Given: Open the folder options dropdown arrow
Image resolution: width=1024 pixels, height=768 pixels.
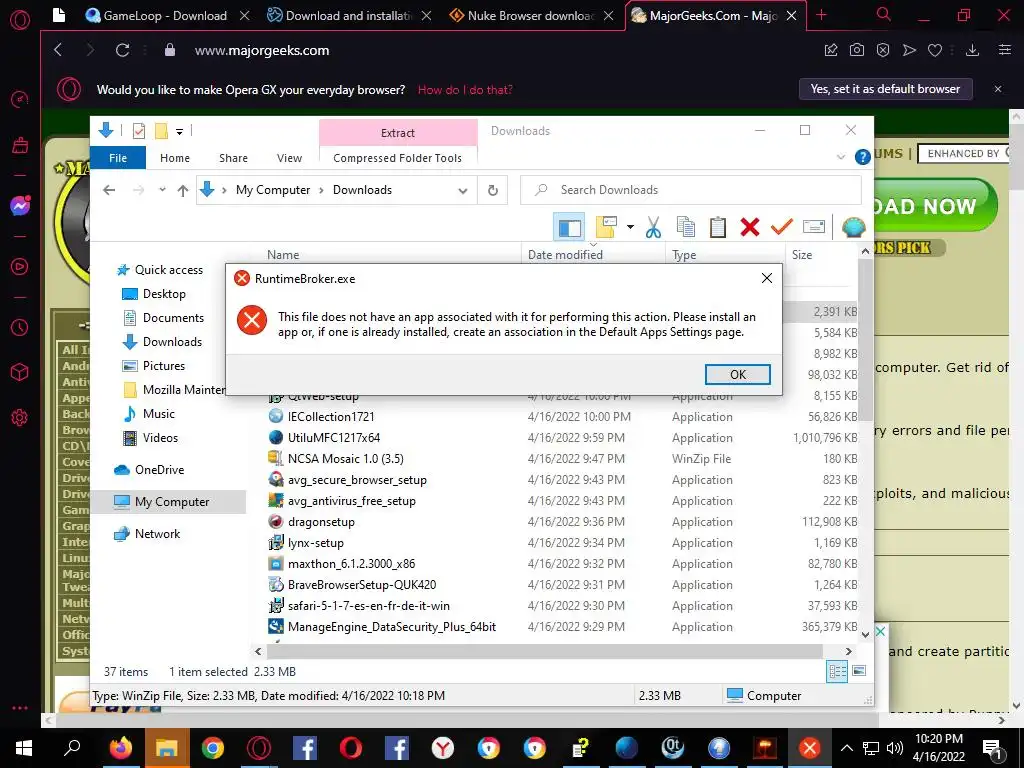Looking at the screenshot, I should (630, 227).
